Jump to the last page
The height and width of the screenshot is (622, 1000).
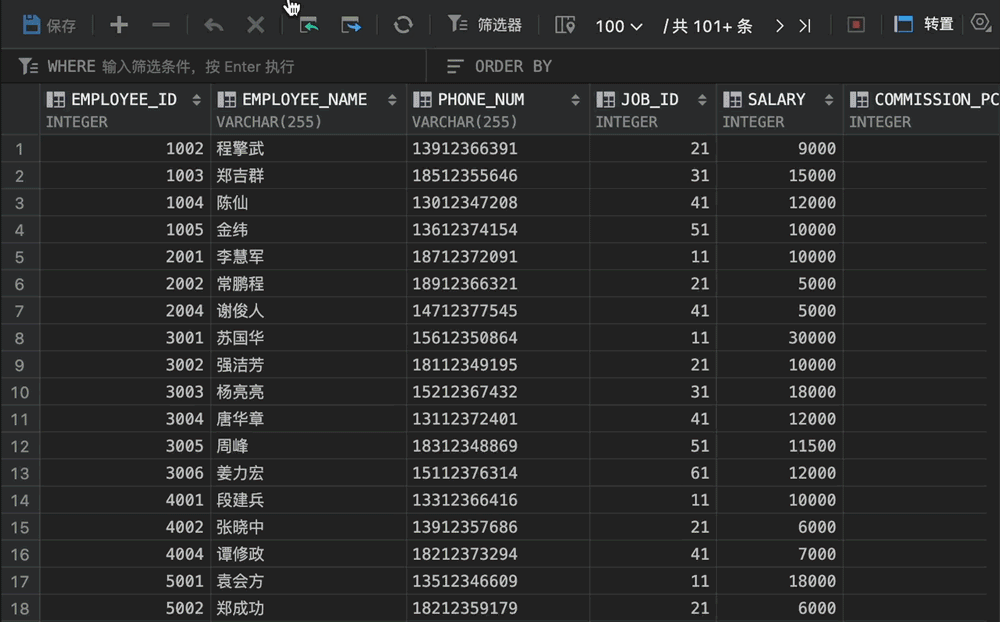point(805,26)
